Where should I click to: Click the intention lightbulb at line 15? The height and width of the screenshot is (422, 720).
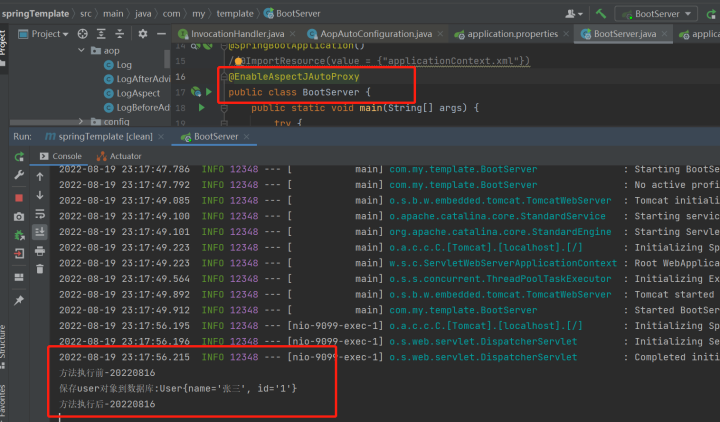(x=238, y=61)
